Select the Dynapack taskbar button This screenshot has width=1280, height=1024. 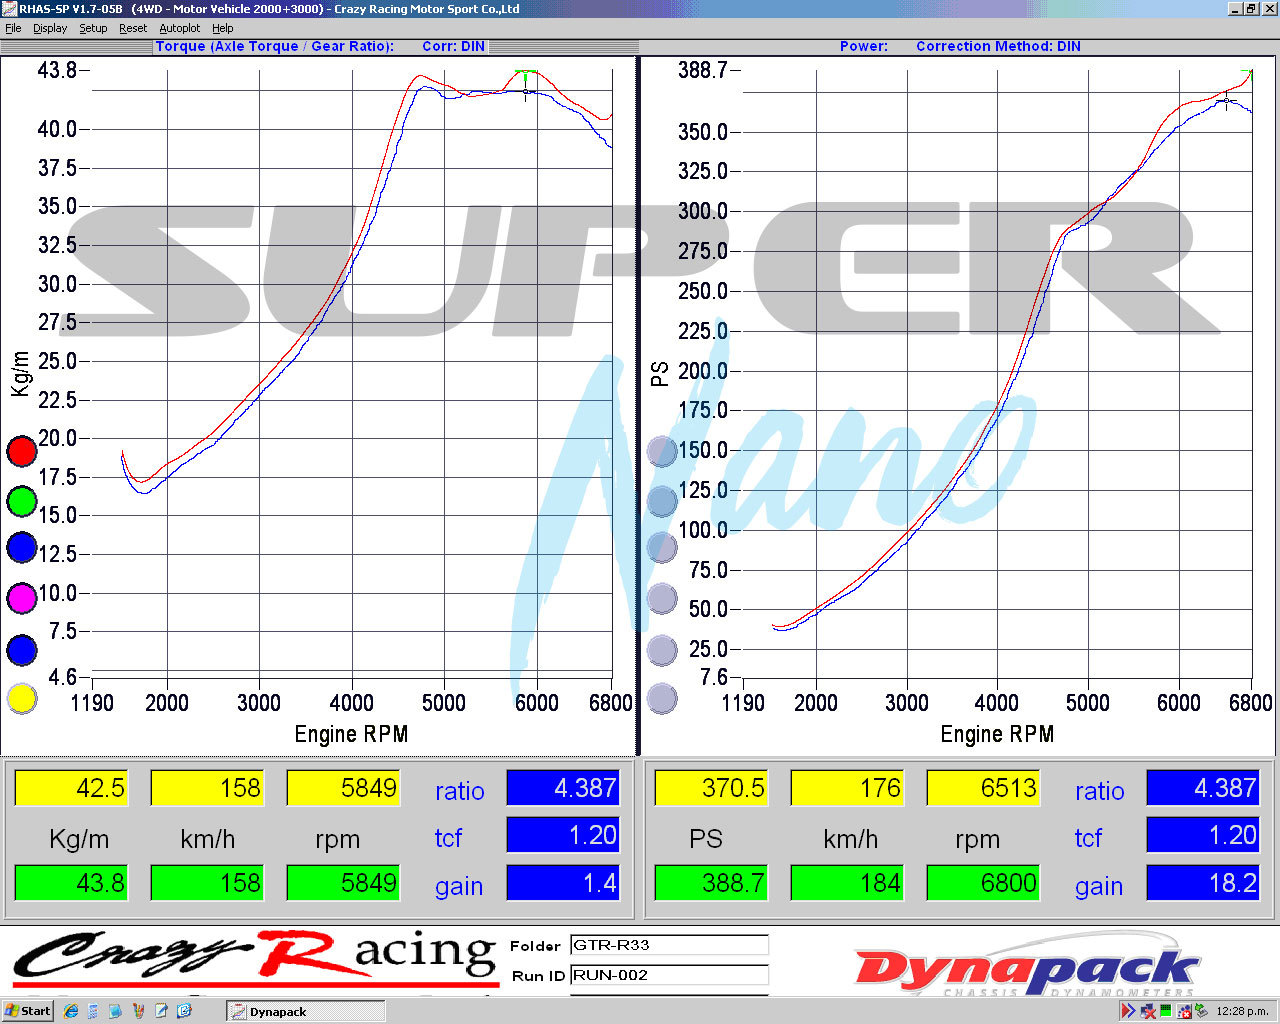[305, 1011]
